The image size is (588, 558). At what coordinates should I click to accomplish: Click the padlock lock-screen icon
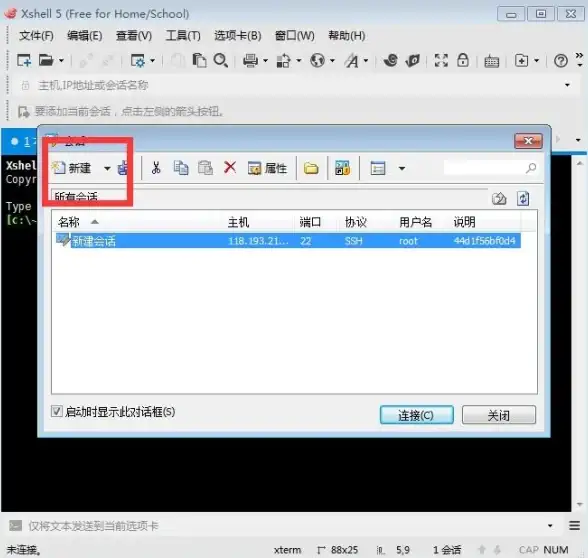pos(463,60)
